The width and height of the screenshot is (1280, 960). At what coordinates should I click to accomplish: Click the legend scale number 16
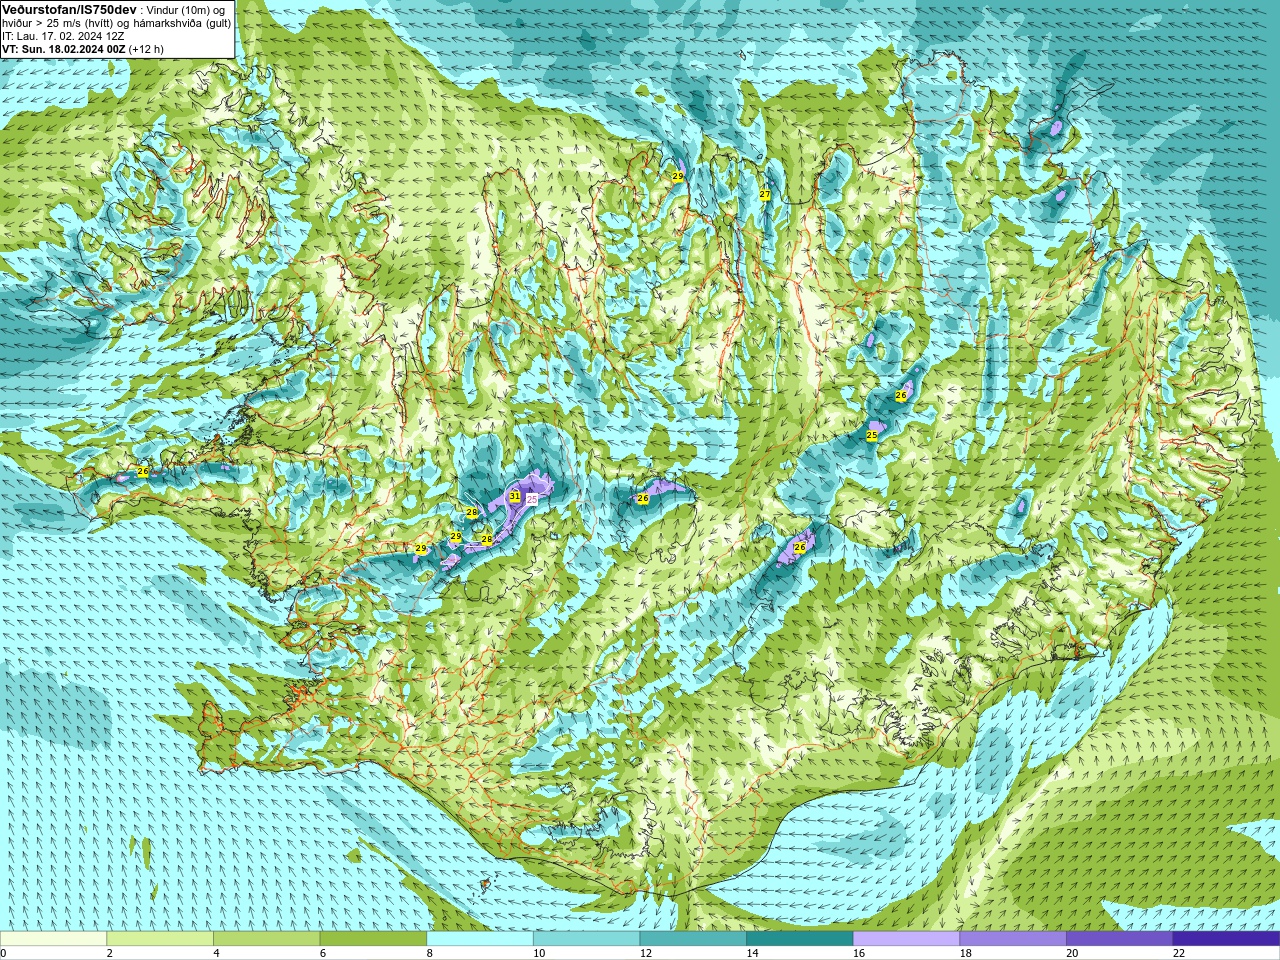tap(859, 954)
